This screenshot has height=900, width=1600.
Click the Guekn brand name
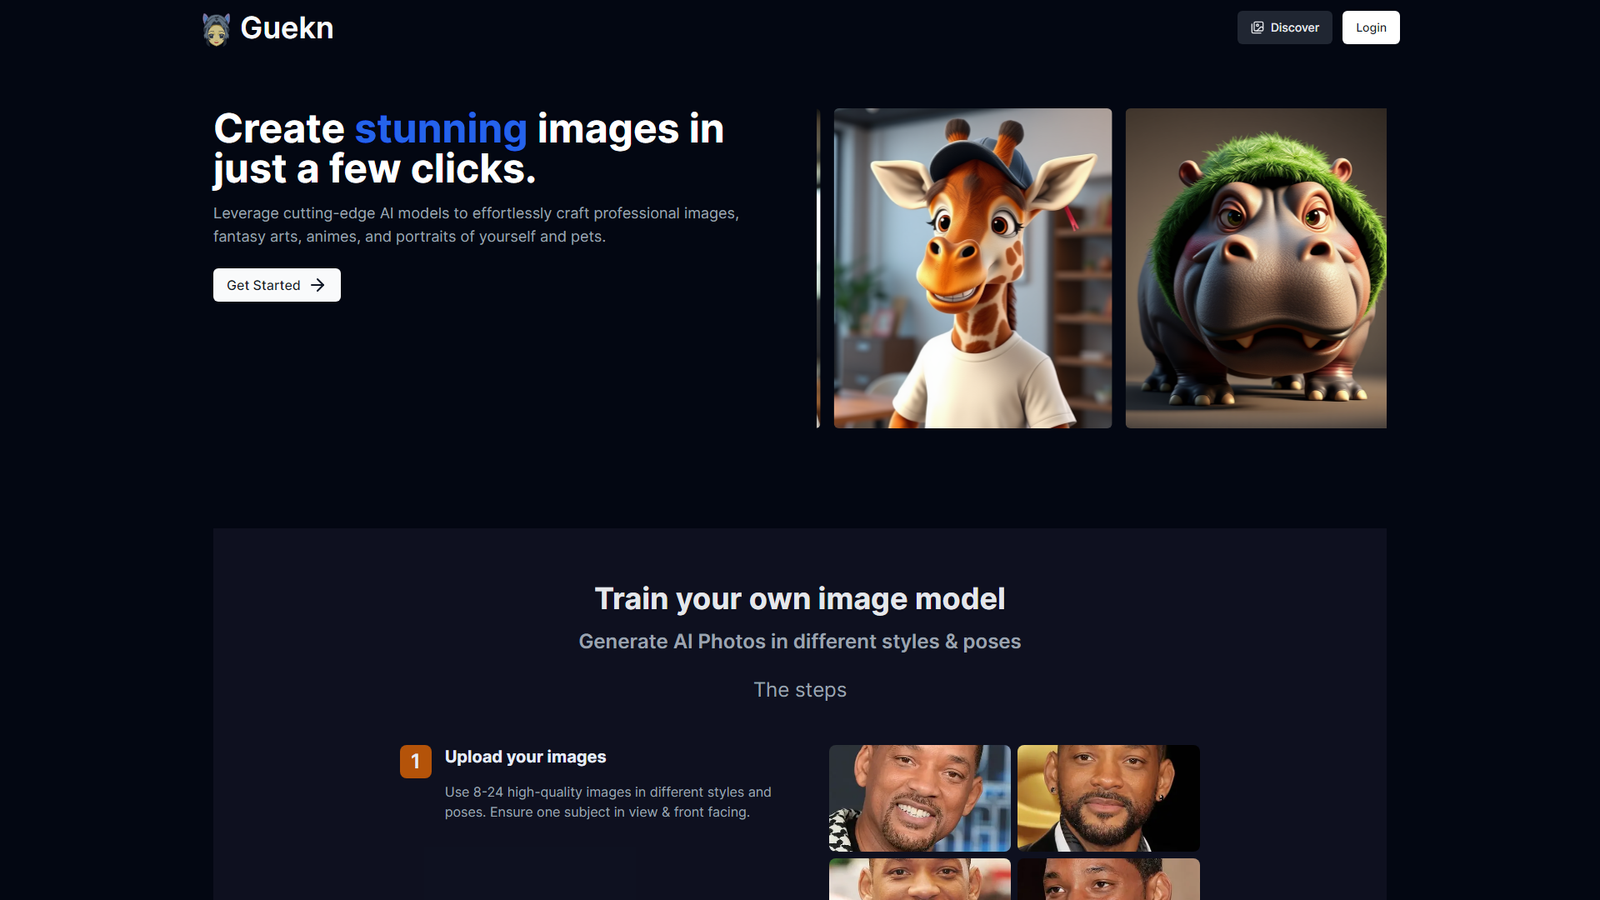pyautogui.click(x=287, y=28)
